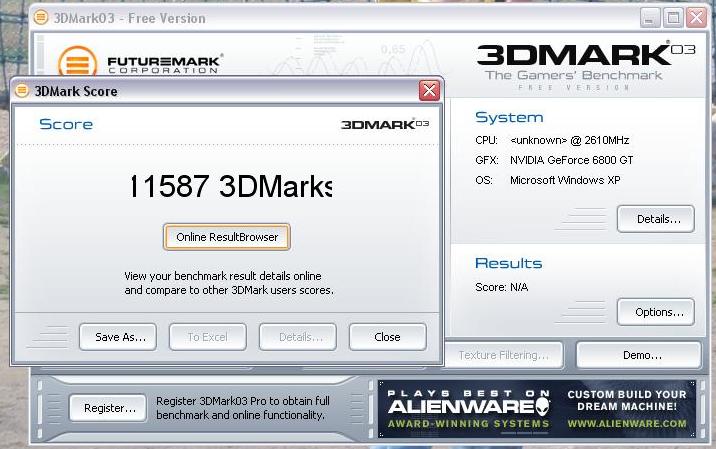
Task: Click the WWW.ALIENWARE.COM link in the banner
Action: tap(626, 424)
